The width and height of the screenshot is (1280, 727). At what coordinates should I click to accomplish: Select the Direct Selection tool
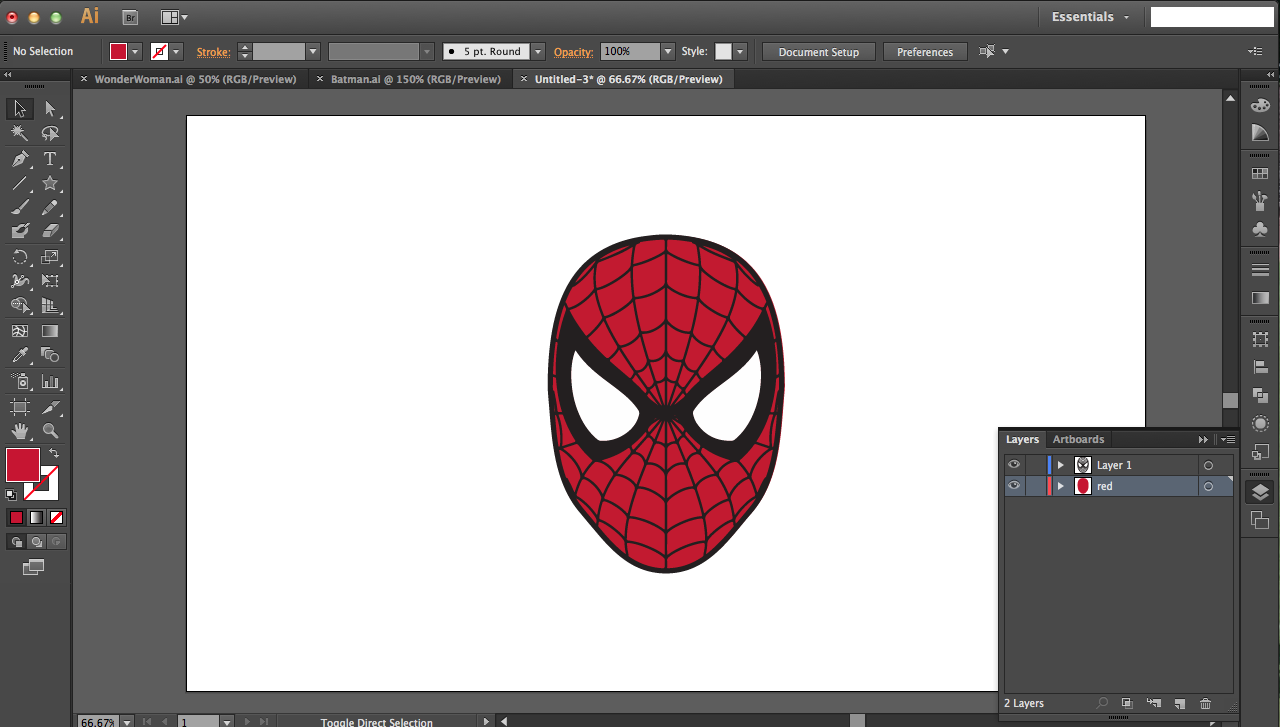(x=50, y=109)
